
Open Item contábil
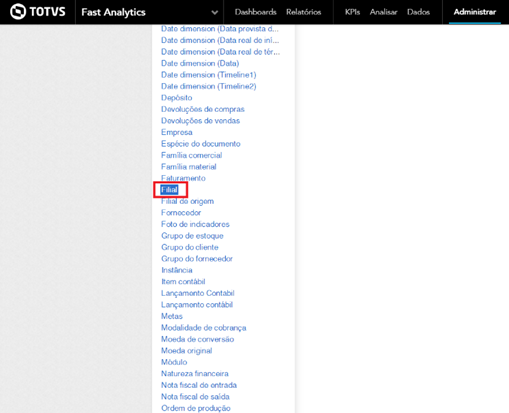pyautogui.click(x=183, y=282)
